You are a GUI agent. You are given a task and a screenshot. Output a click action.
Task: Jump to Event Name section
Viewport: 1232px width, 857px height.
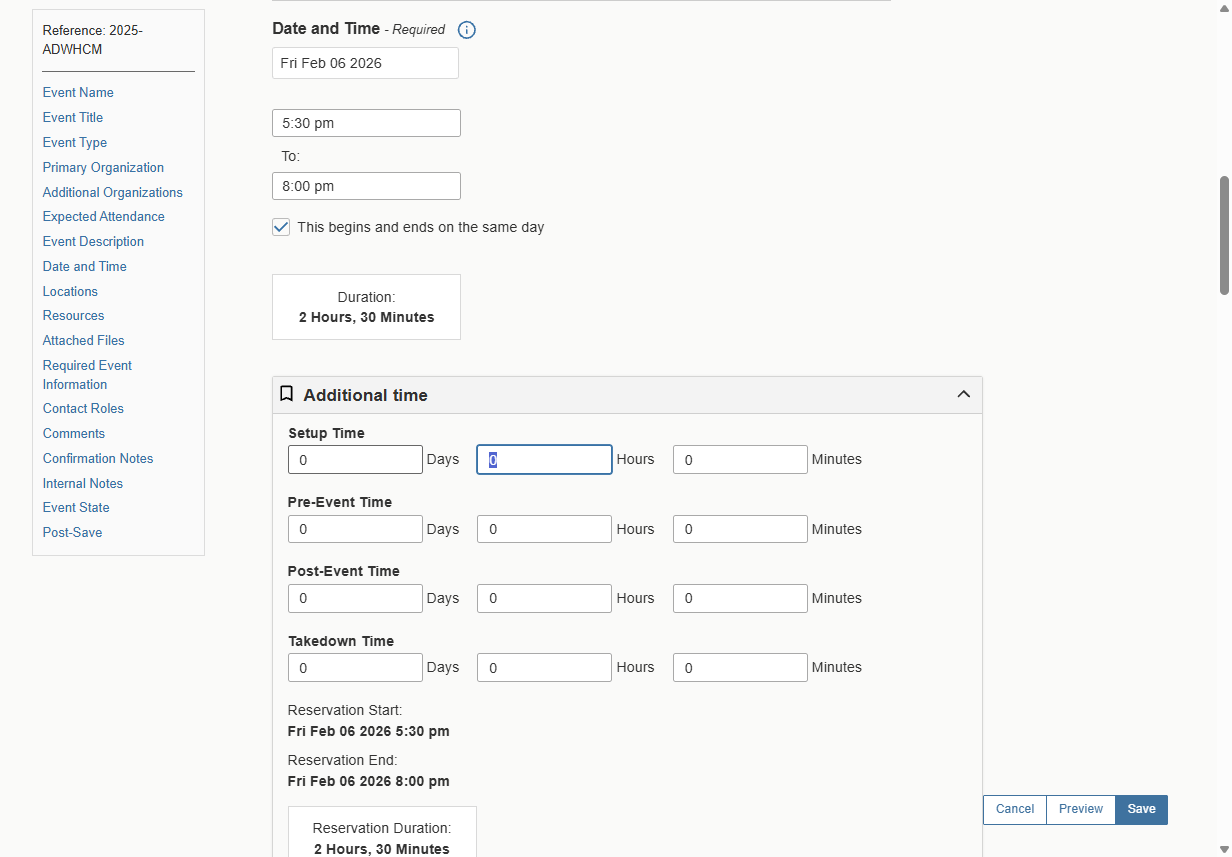78,92
